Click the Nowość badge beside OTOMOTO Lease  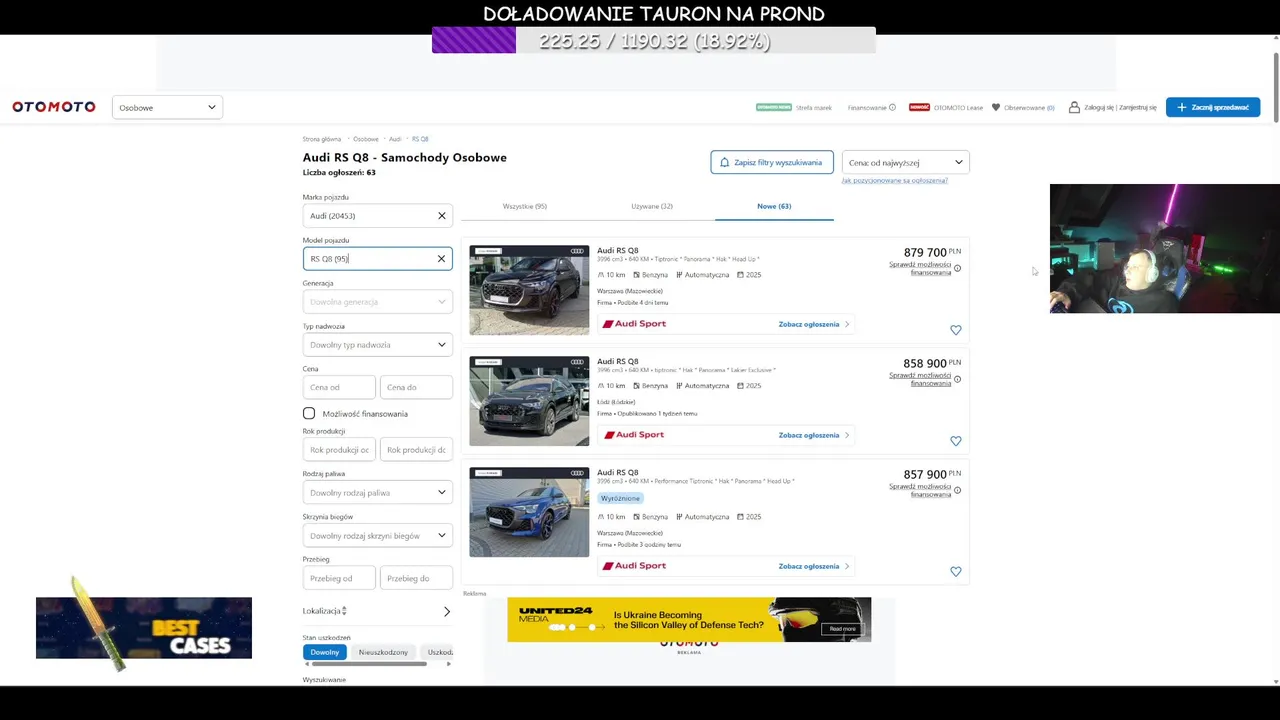(919, 107)
